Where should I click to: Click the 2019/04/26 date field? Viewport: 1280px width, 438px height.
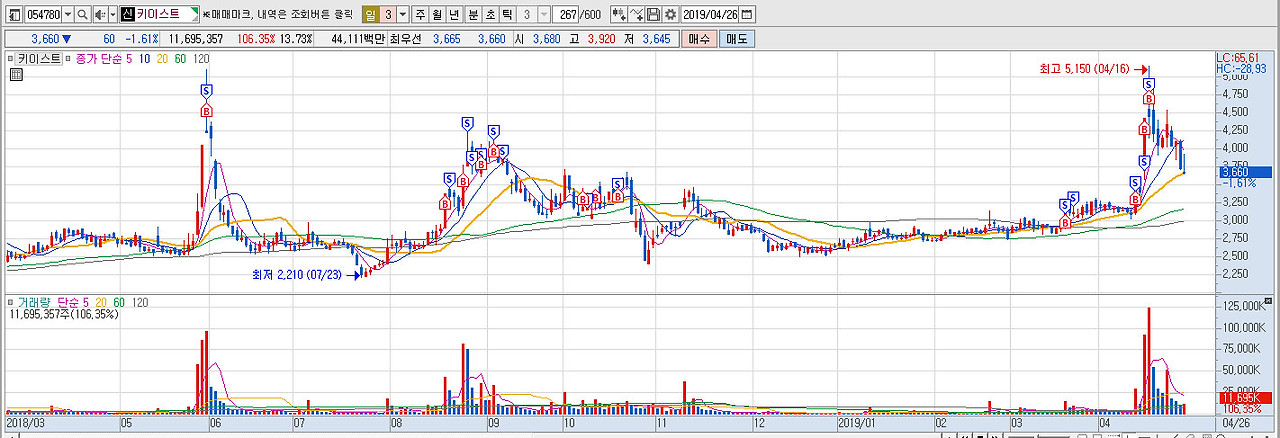coord(711,14)
